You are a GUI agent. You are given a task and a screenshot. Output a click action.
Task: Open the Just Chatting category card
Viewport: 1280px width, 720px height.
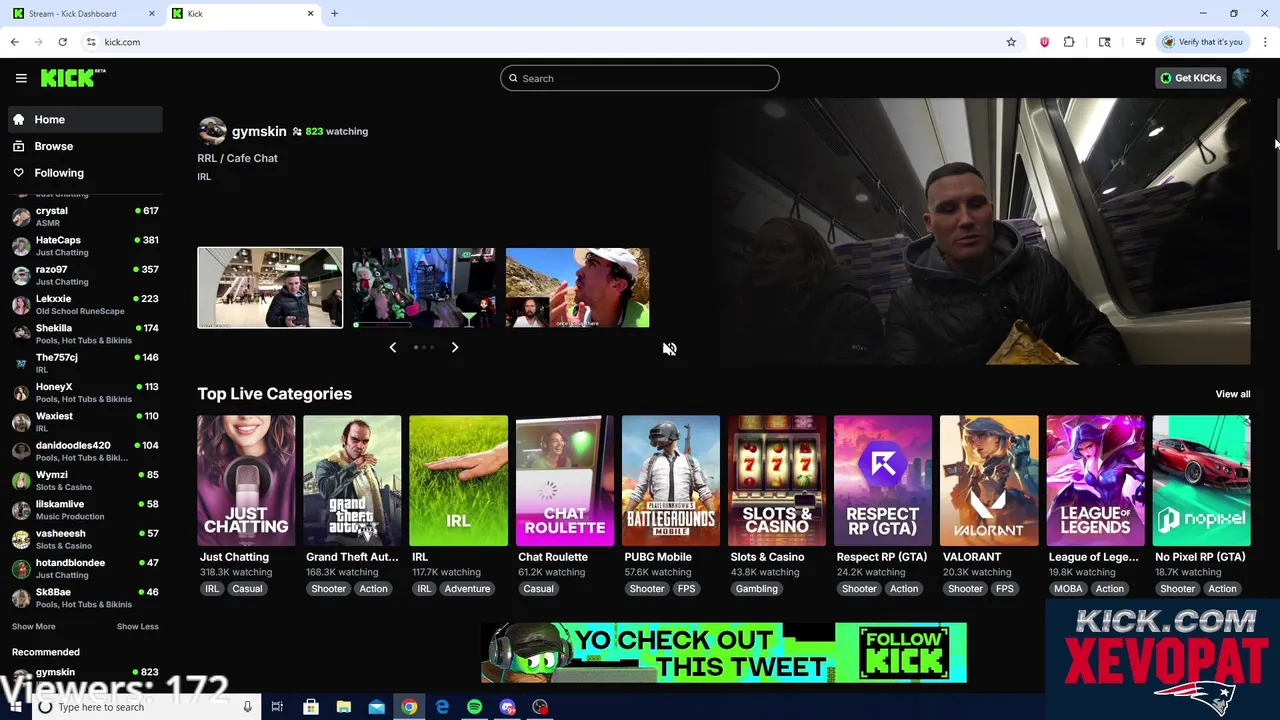tap(246, 481)
